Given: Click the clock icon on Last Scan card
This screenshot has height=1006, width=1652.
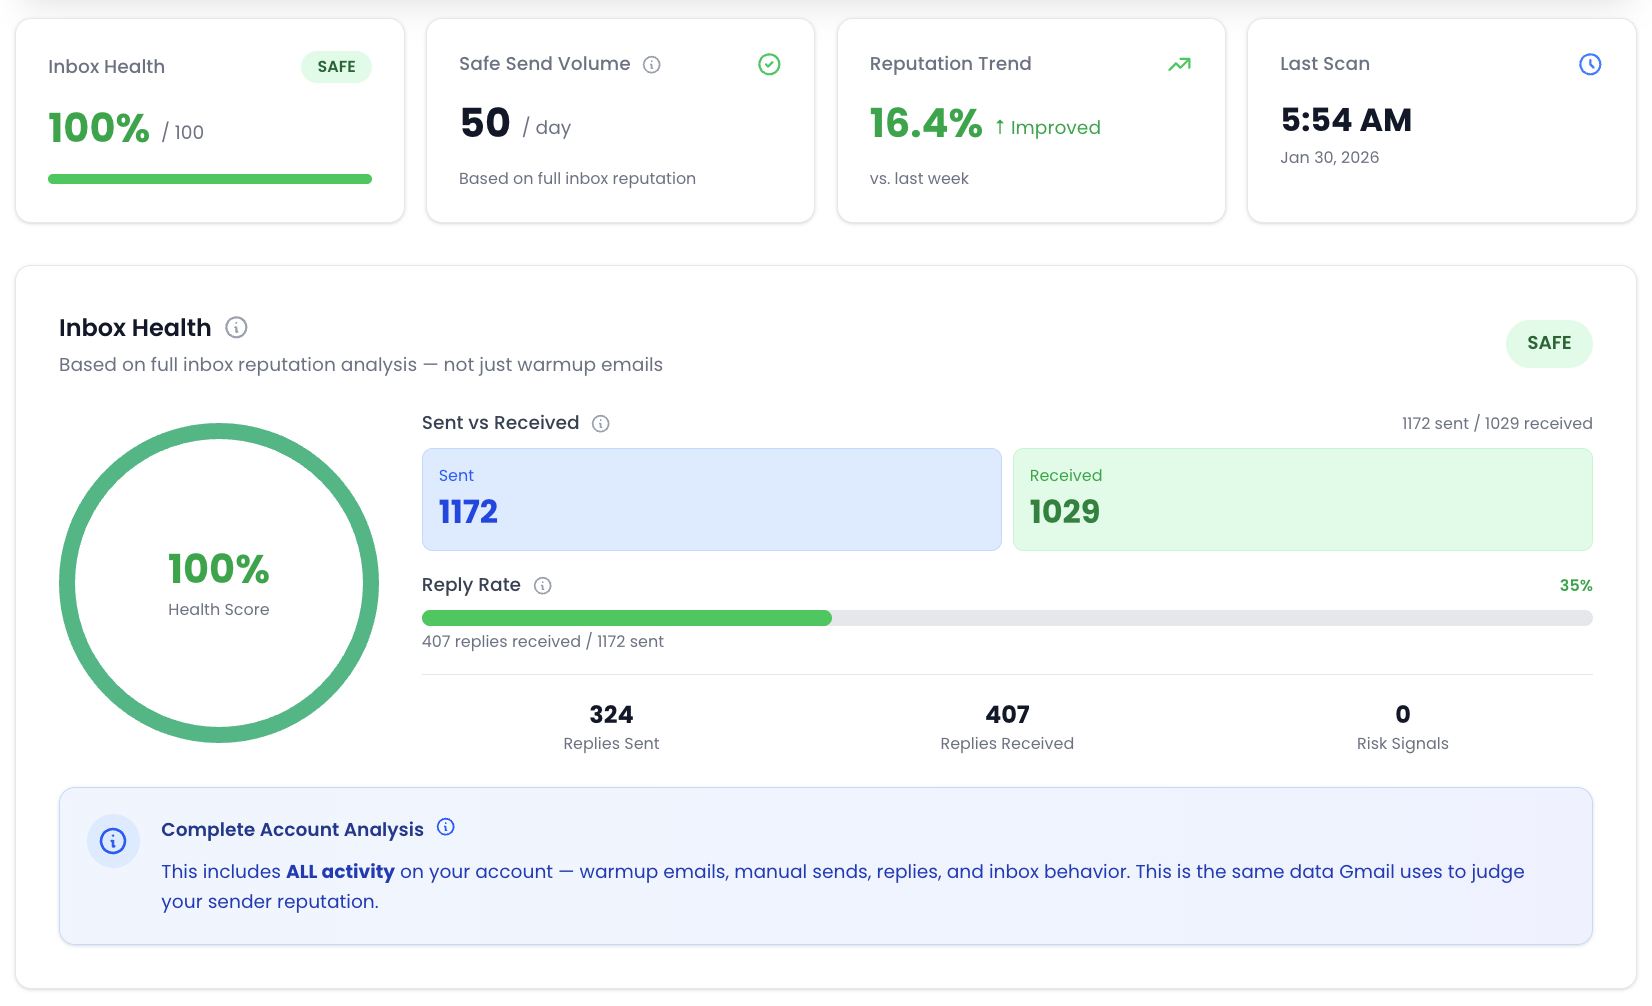Looking at the screenshot, I should pos(1590,64).
